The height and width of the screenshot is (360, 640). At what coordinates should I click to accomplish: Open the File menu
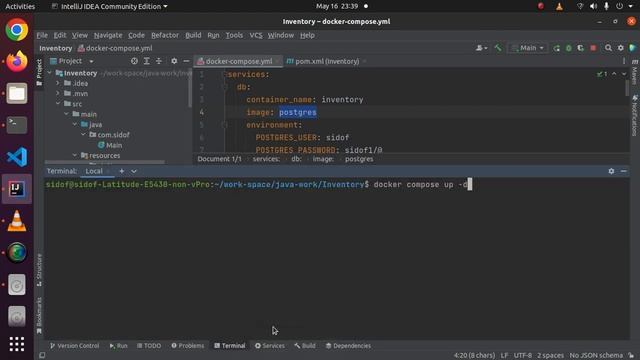click(x=42, y=35)
